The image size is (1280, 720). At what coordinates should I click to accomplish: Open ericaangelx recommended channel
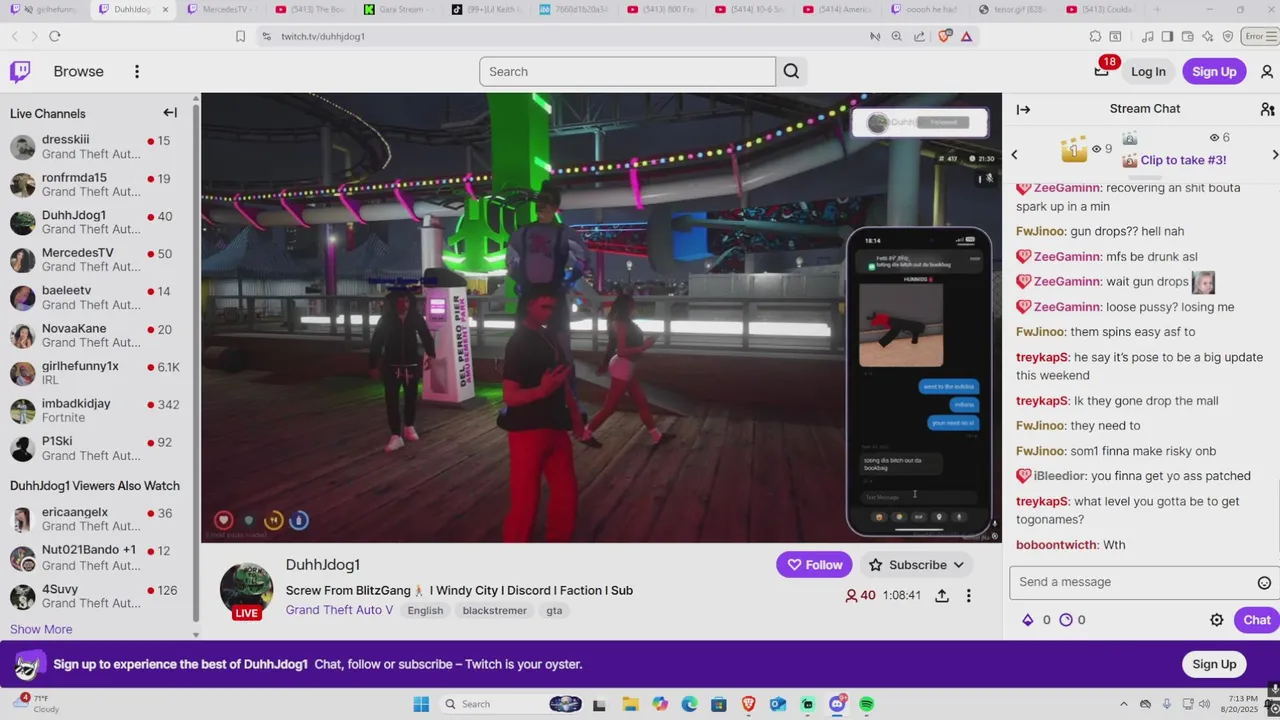pos(99,519)
